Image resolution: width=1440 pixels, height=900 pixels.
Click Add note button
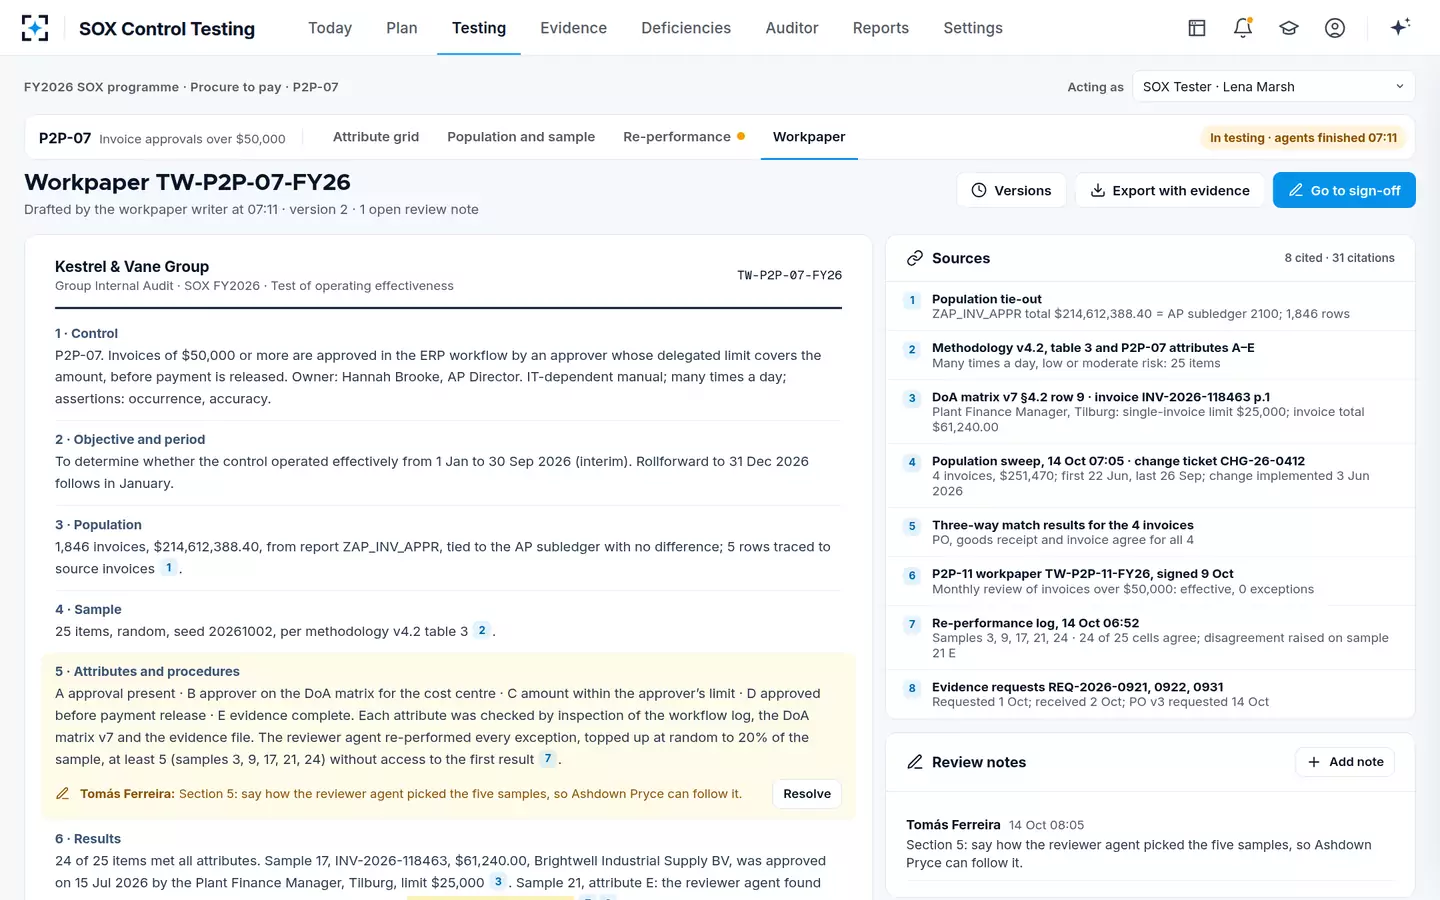pyautogui.click(x=1345, y=762)
